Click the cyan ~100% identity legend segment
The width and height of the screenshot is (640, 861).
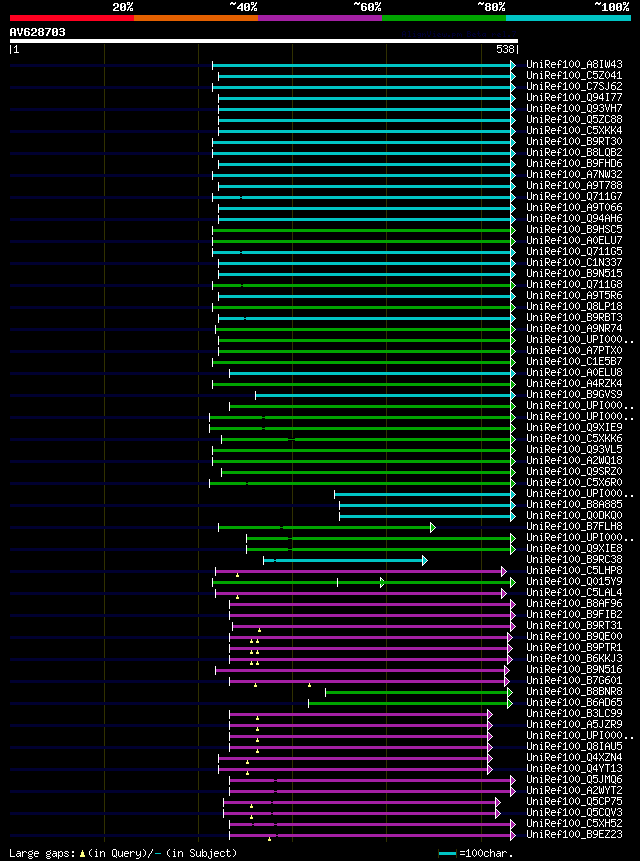coord(568,18)
